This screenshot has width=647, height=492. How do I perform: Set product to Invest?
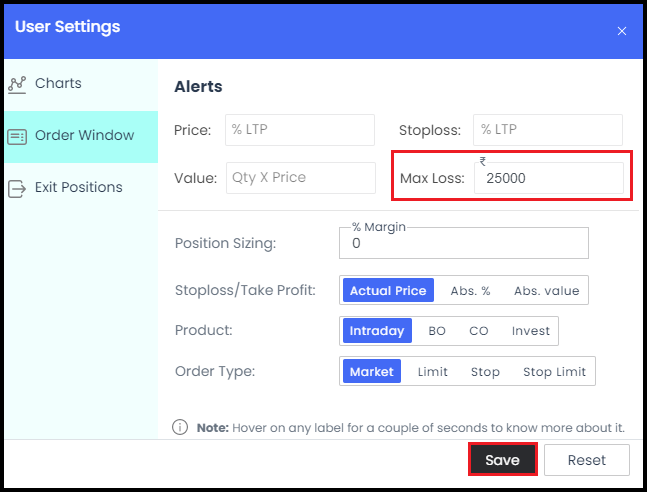531,331
